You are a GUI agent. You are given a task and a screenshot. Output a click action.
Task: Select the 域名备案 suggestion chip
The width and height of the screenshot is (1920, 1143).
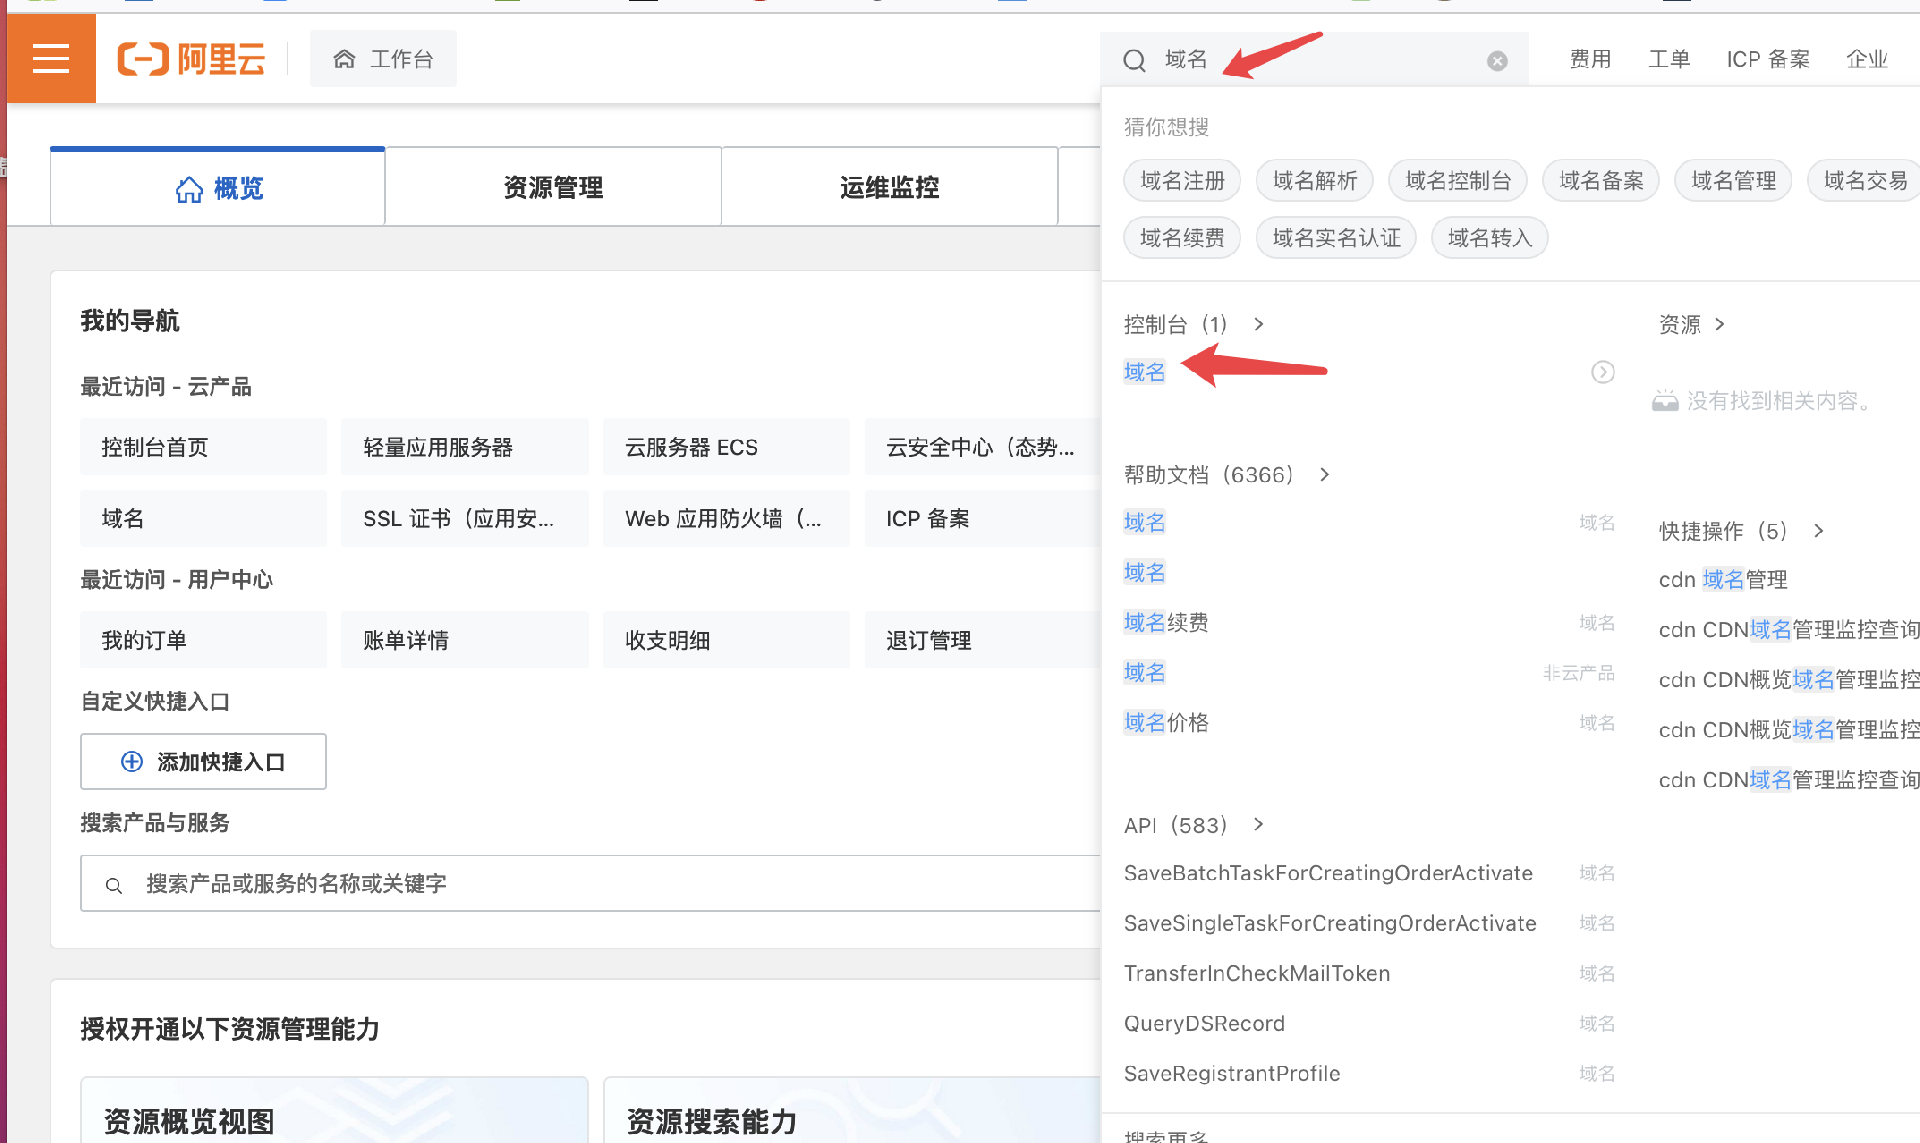pos(1601,180)
